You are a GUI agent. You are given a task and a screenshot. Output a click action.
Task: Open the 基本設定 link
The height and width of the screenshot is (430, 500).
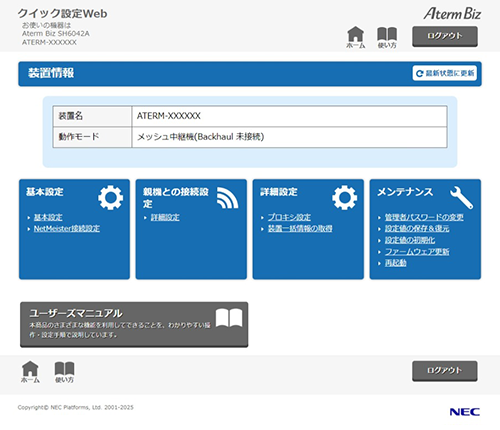pos(48,217)
